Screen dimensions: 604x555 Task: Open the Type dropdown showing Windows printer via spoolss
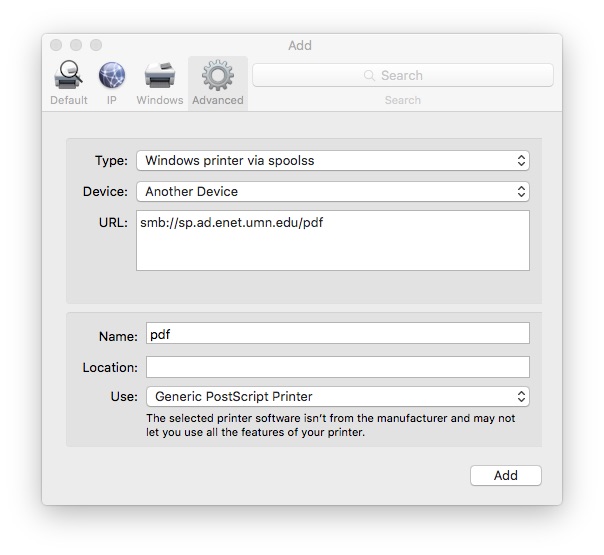tap(333, 160)
